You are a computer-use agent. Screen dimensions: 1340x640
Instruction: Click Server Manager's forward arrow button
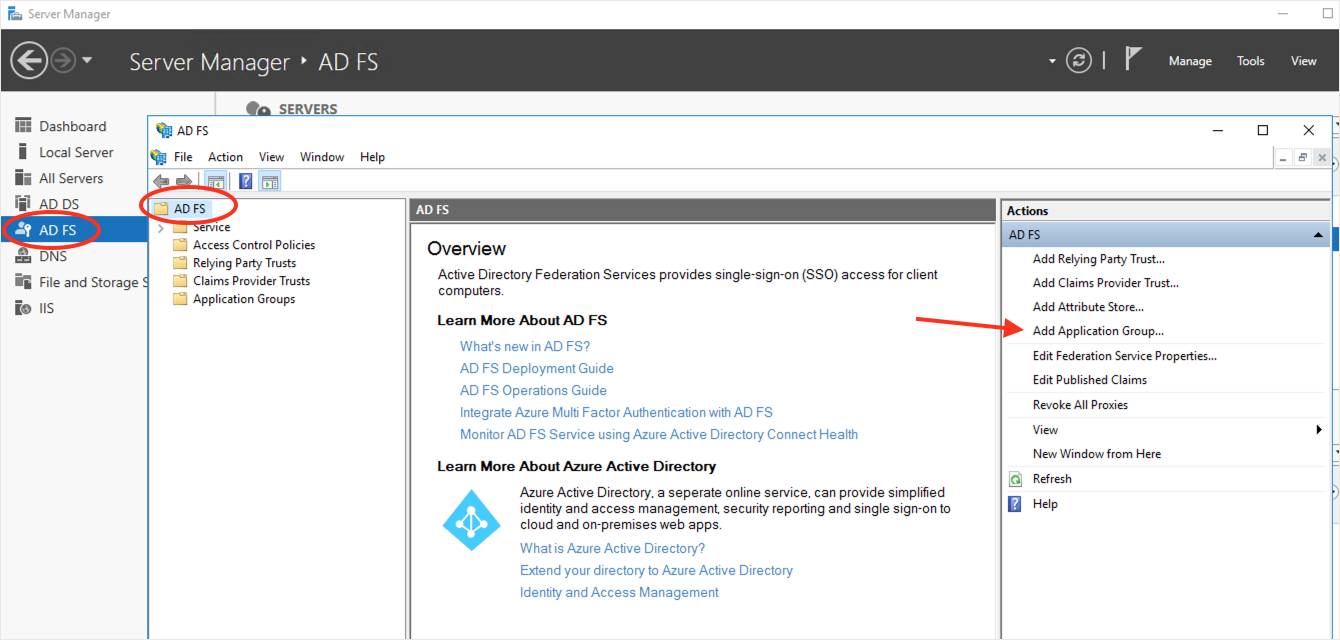click(x=63, y=61)
